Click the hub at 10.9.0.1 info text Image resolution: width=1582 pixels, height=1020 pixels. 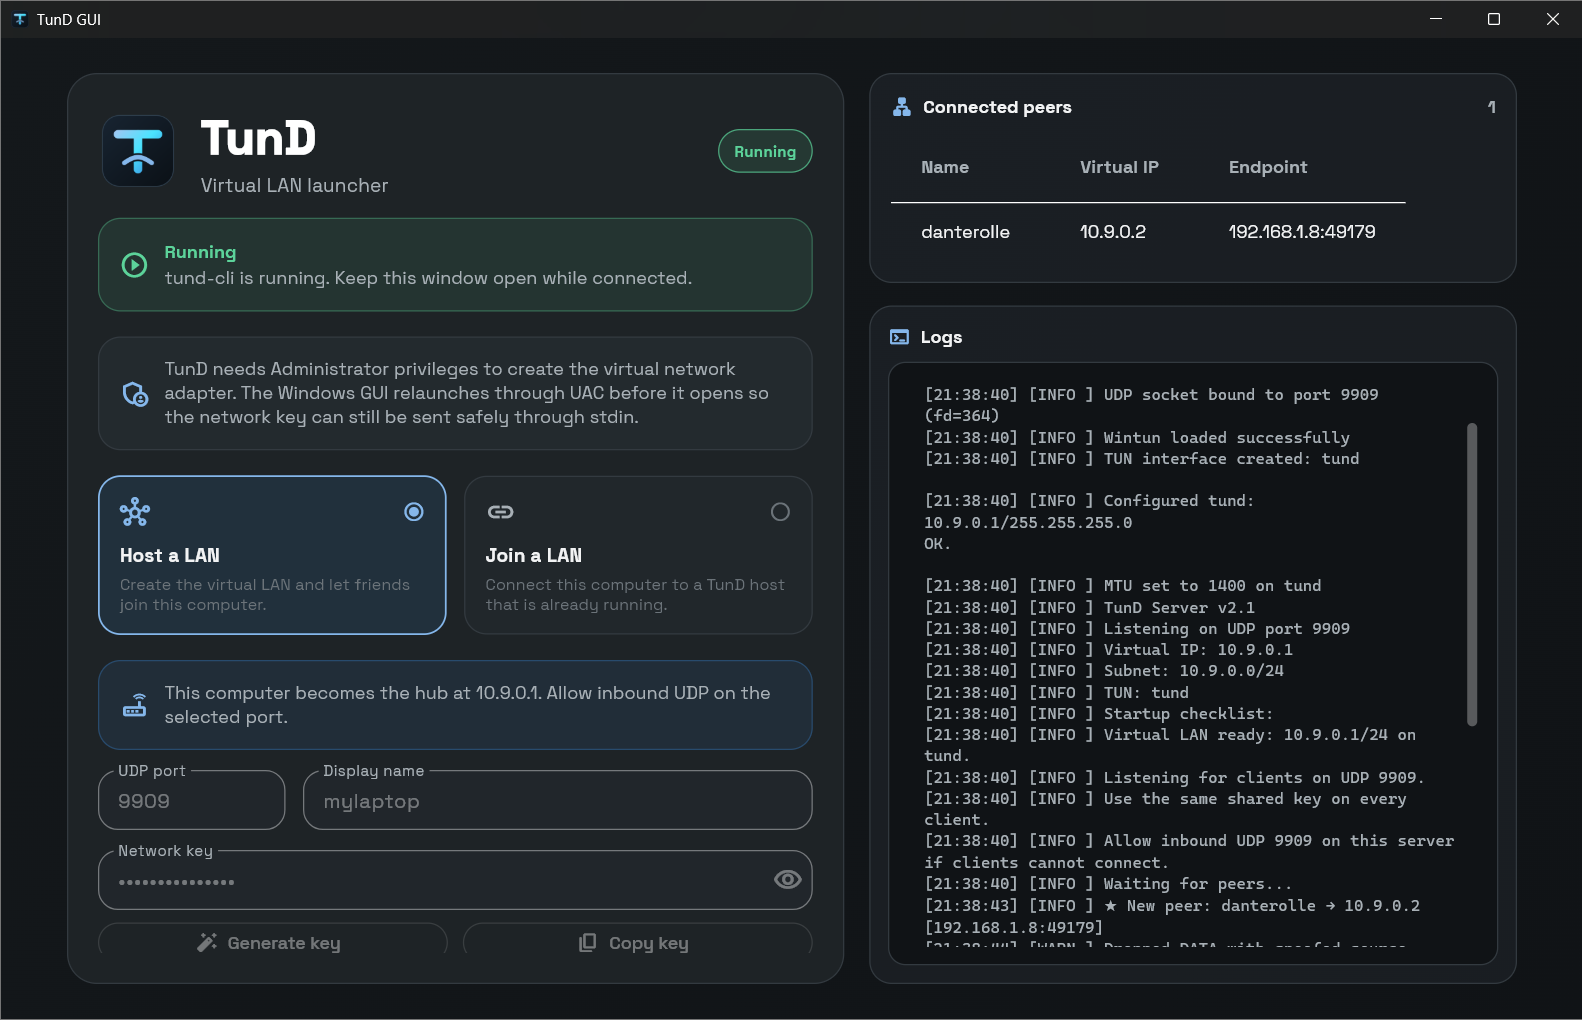(x=467, y=705)
